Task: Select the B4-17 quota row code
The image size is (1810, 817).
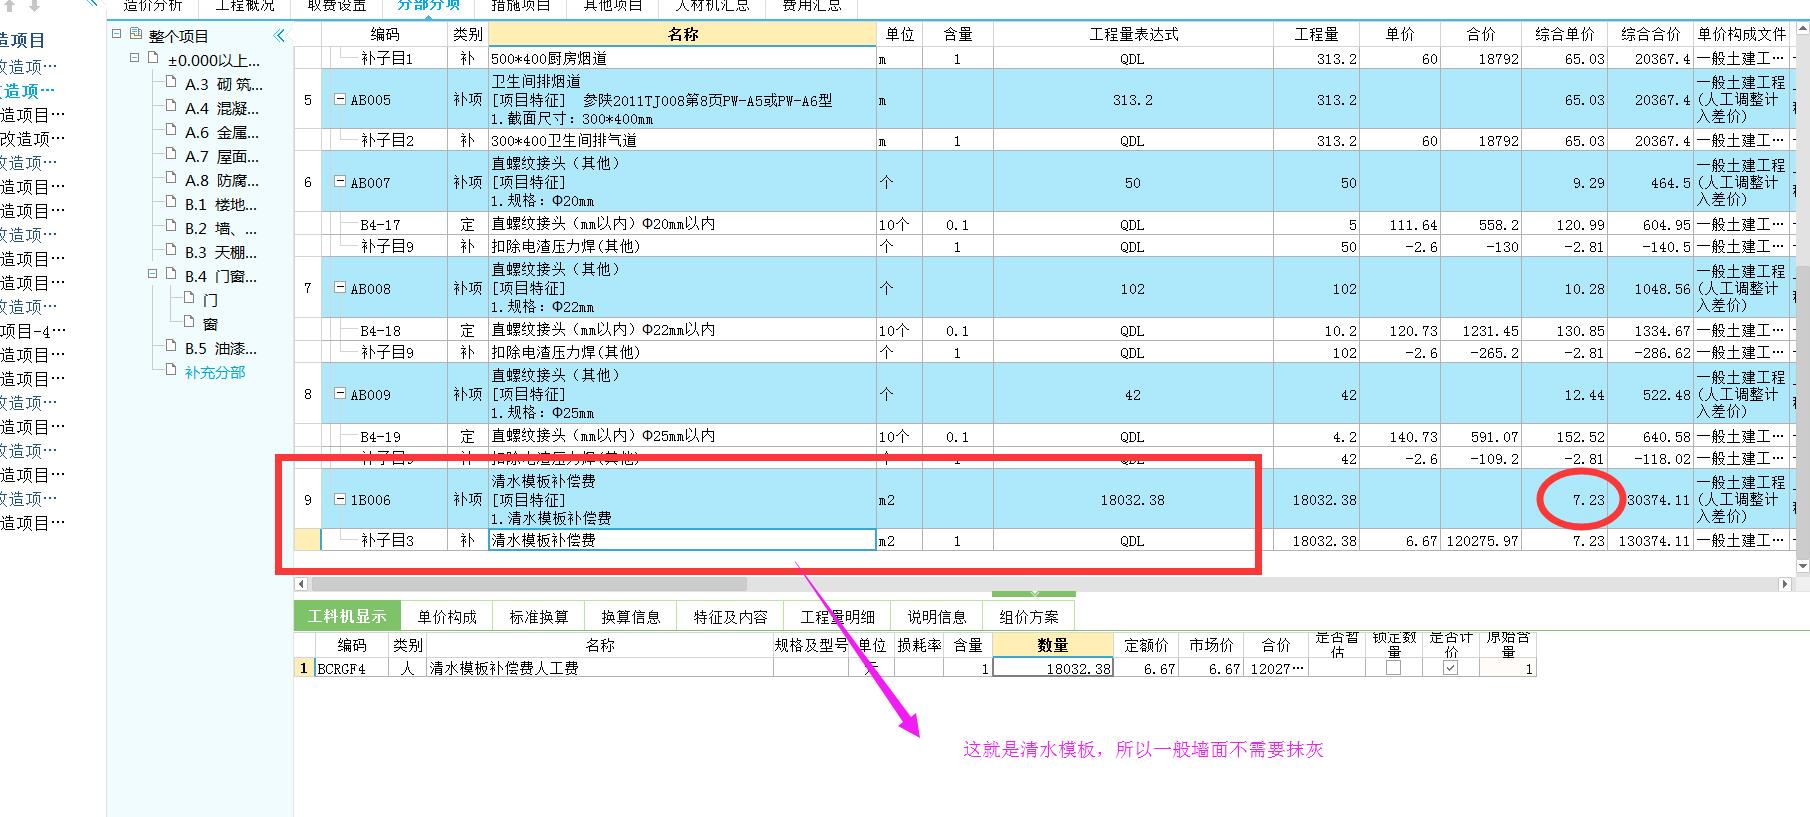Action: 380,225
